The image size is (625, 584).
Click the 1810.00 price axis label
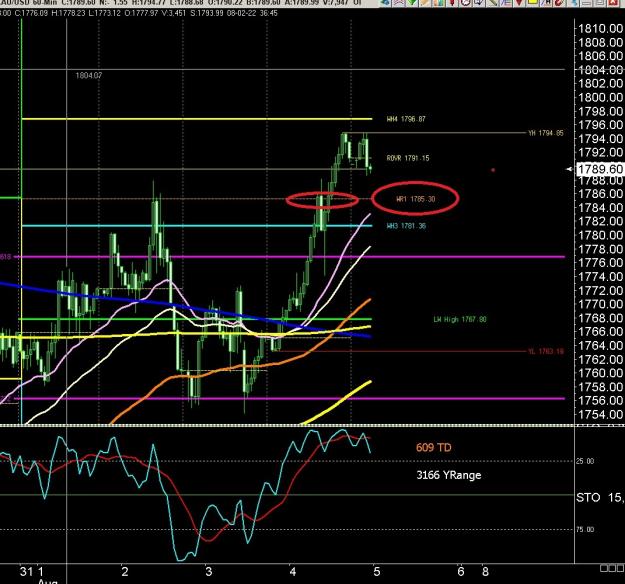click(600, 28)
